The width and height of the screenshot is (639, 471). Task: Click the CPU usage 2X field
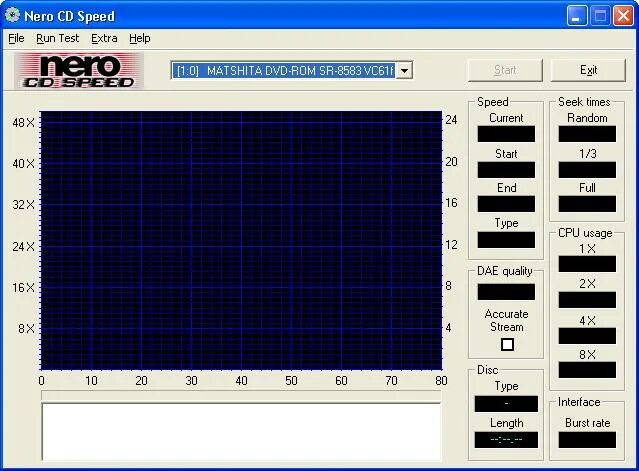[587, 300]
